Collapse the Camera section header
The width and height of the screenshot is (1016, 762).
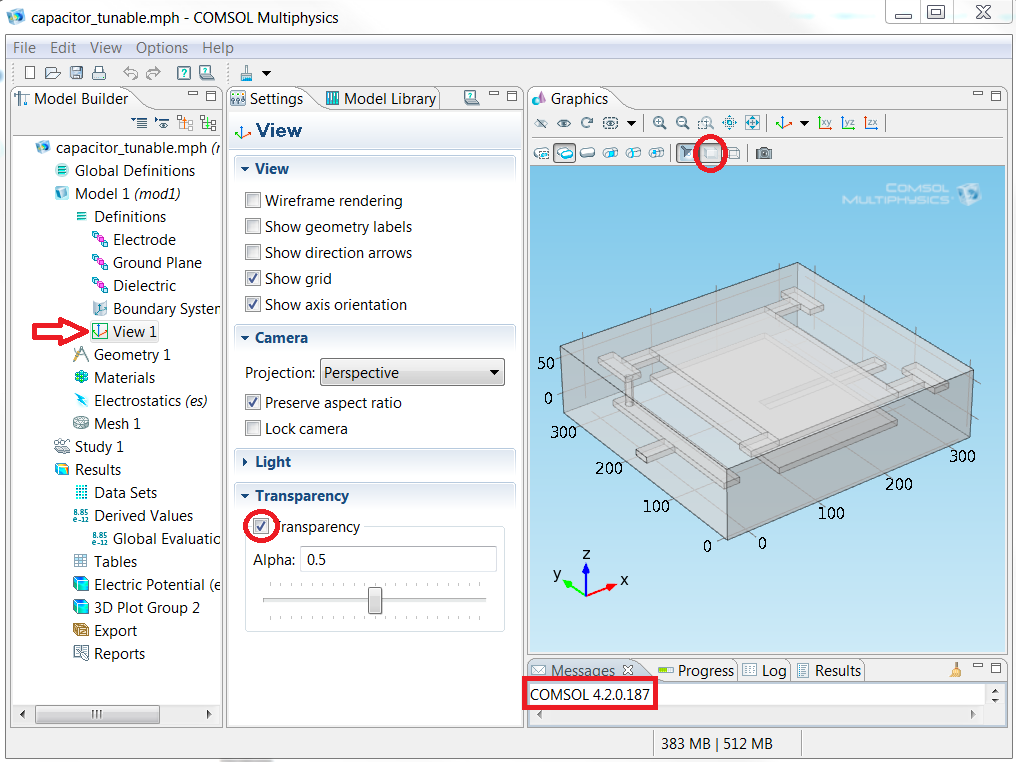(x=280, y=338)
